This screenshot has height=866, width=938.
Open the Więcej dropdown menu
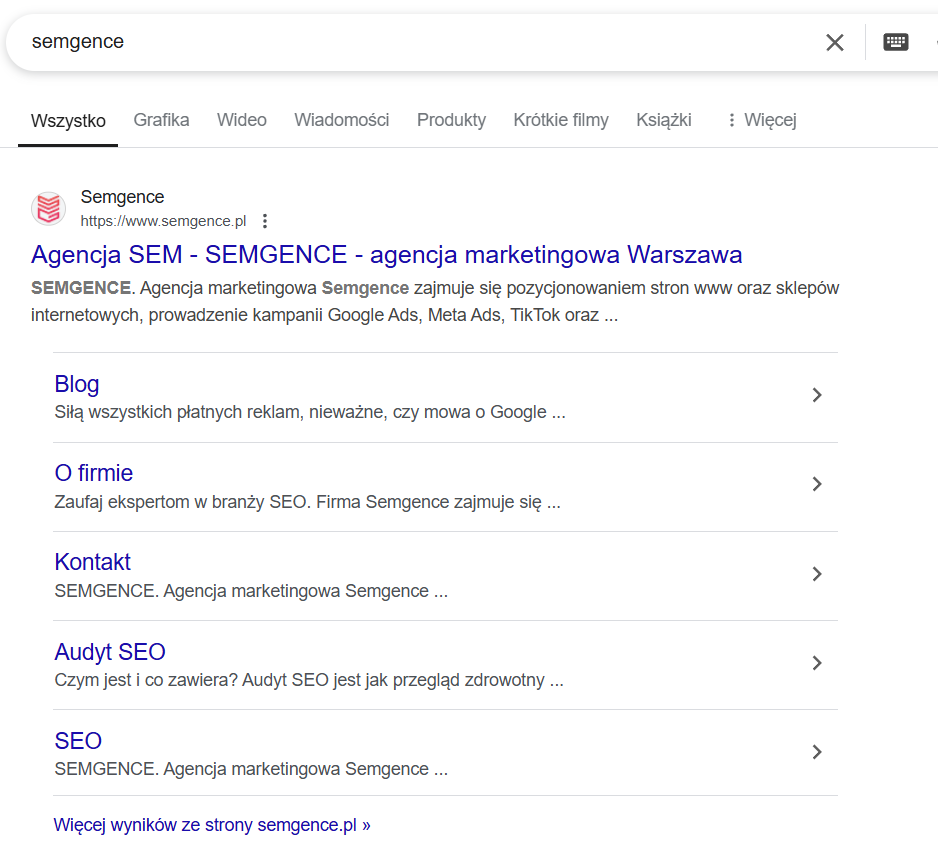[x=761, y=120]
